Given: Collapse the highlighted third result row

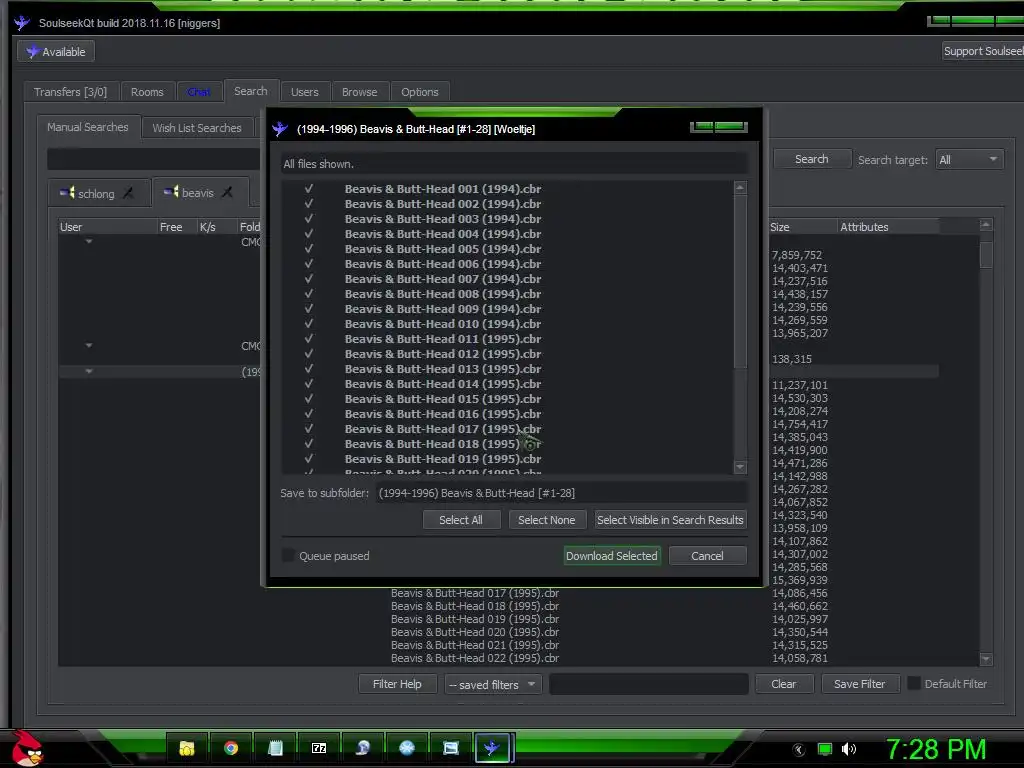Looking at the screenshot, I should coord(89,372).
